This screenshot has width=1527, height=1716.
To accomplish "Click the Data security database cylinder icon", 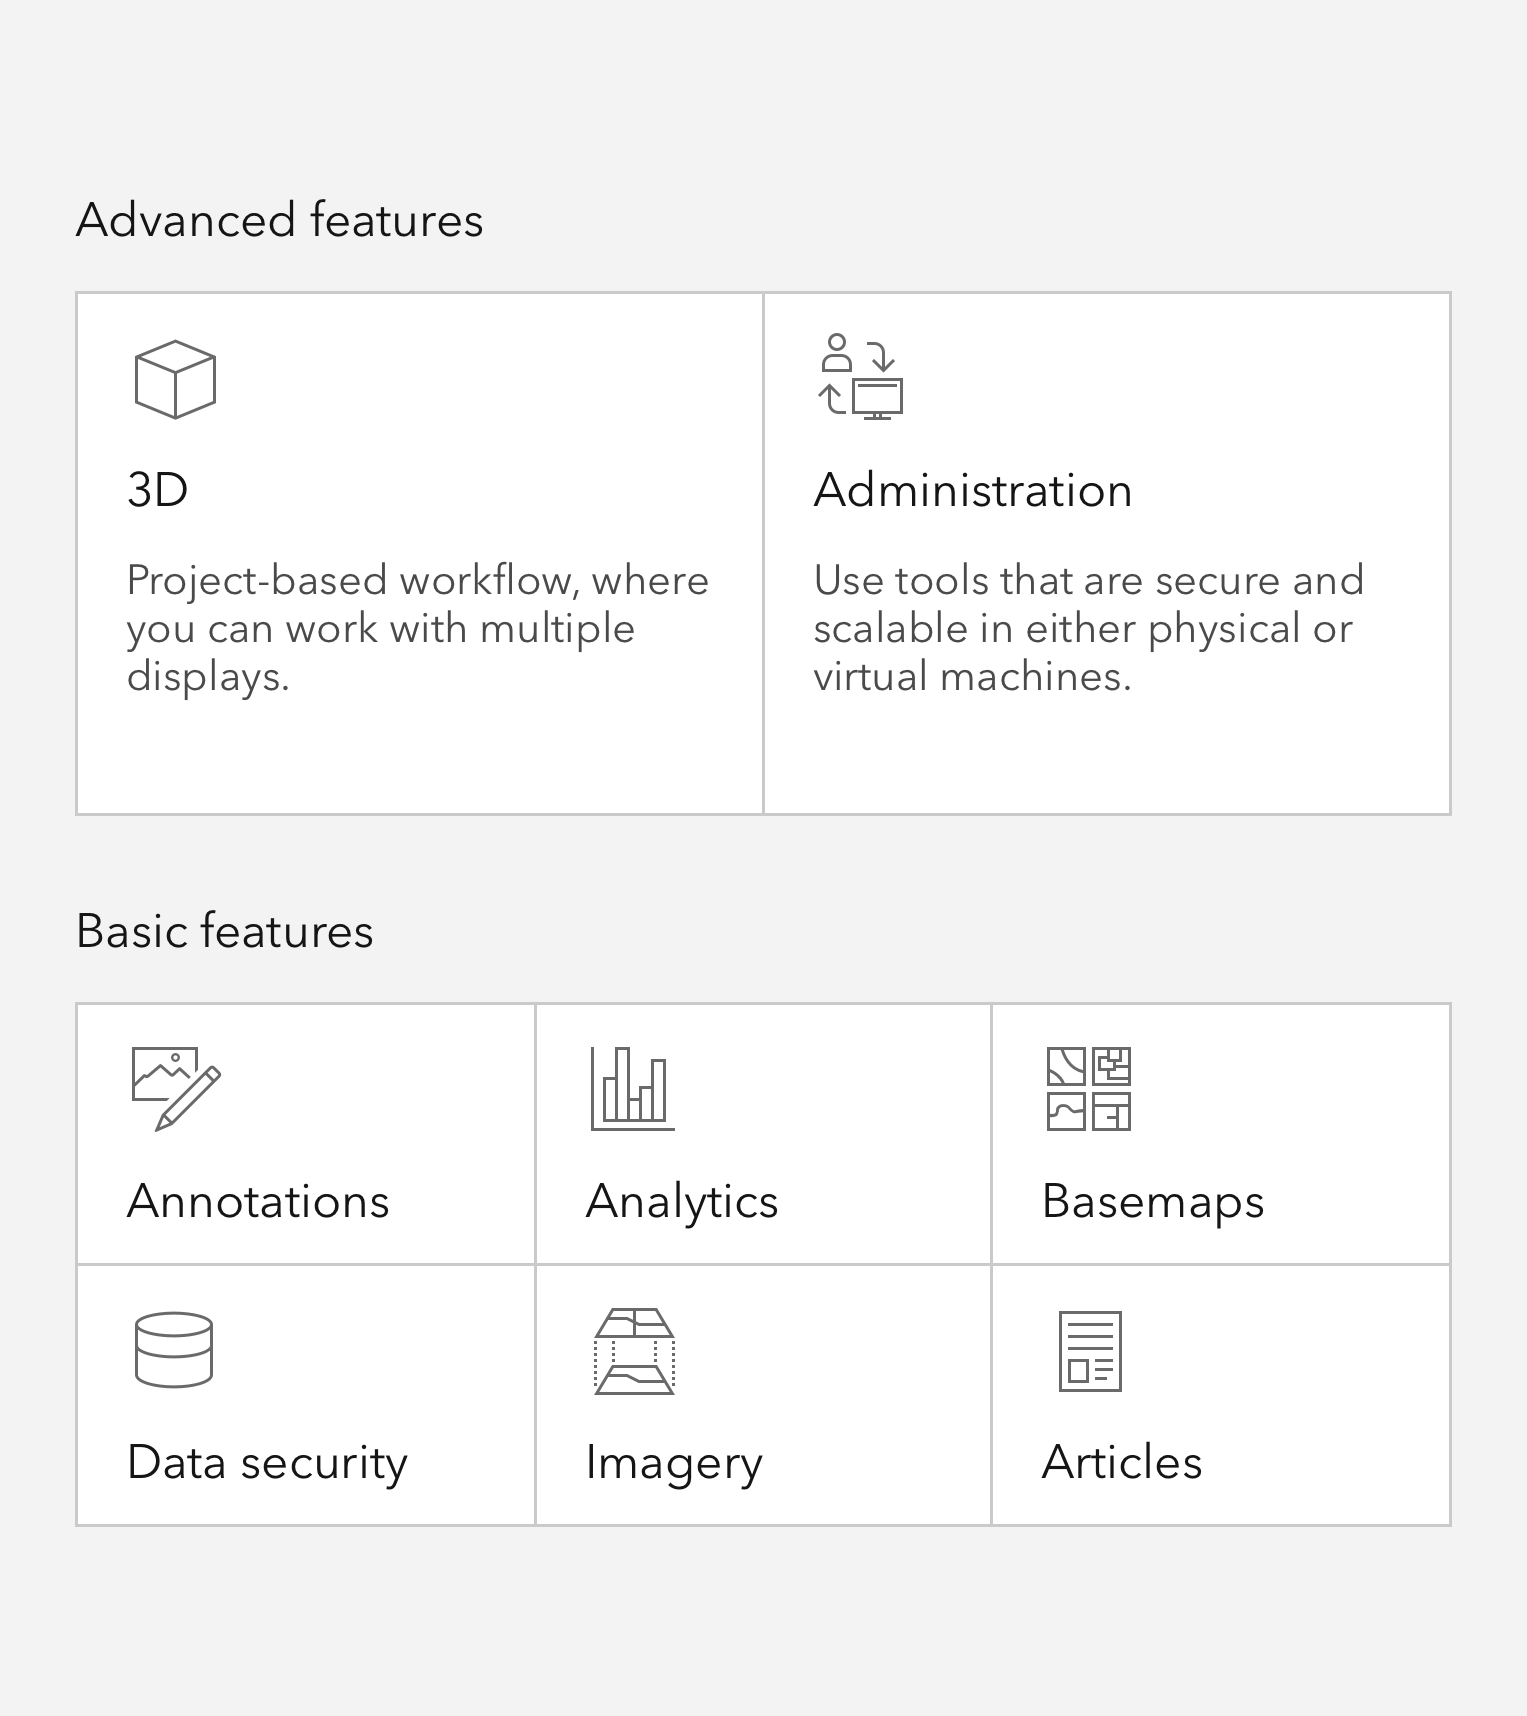I will 174,1350.
